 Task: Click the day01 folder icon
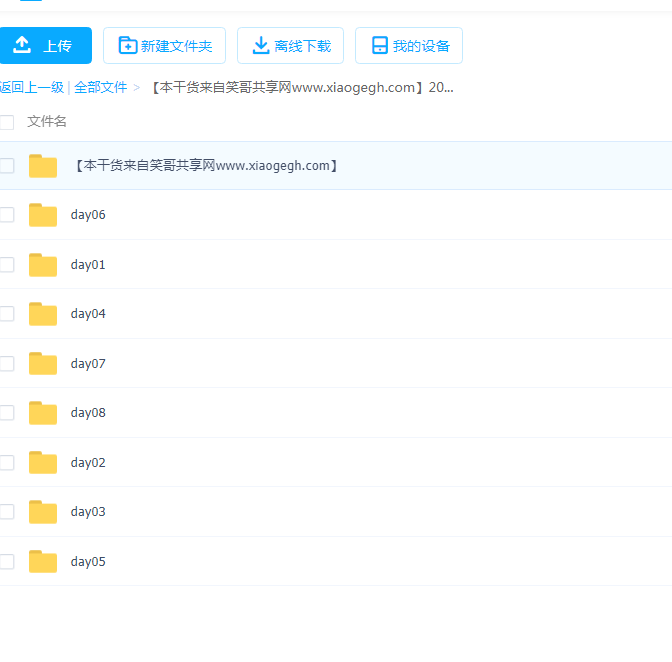tap(43, 265)
